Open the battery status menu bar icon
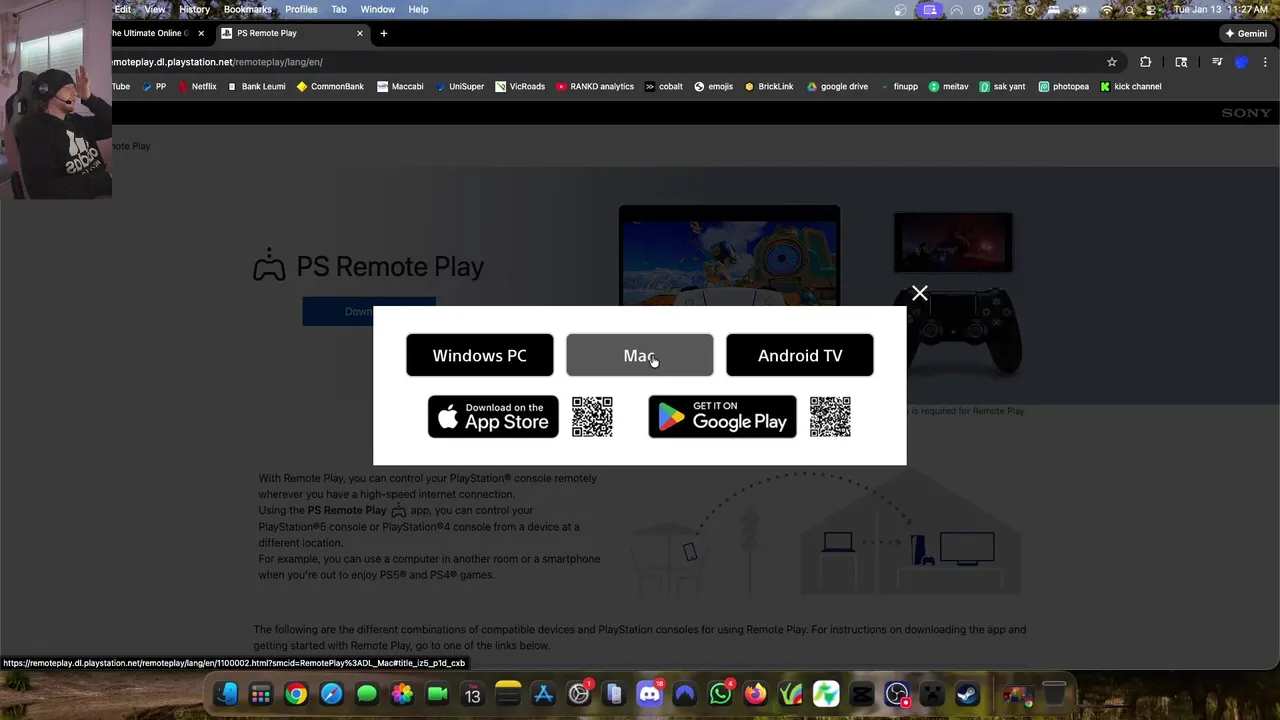The image size is (1280, 720). click(x=1080, y=10)
